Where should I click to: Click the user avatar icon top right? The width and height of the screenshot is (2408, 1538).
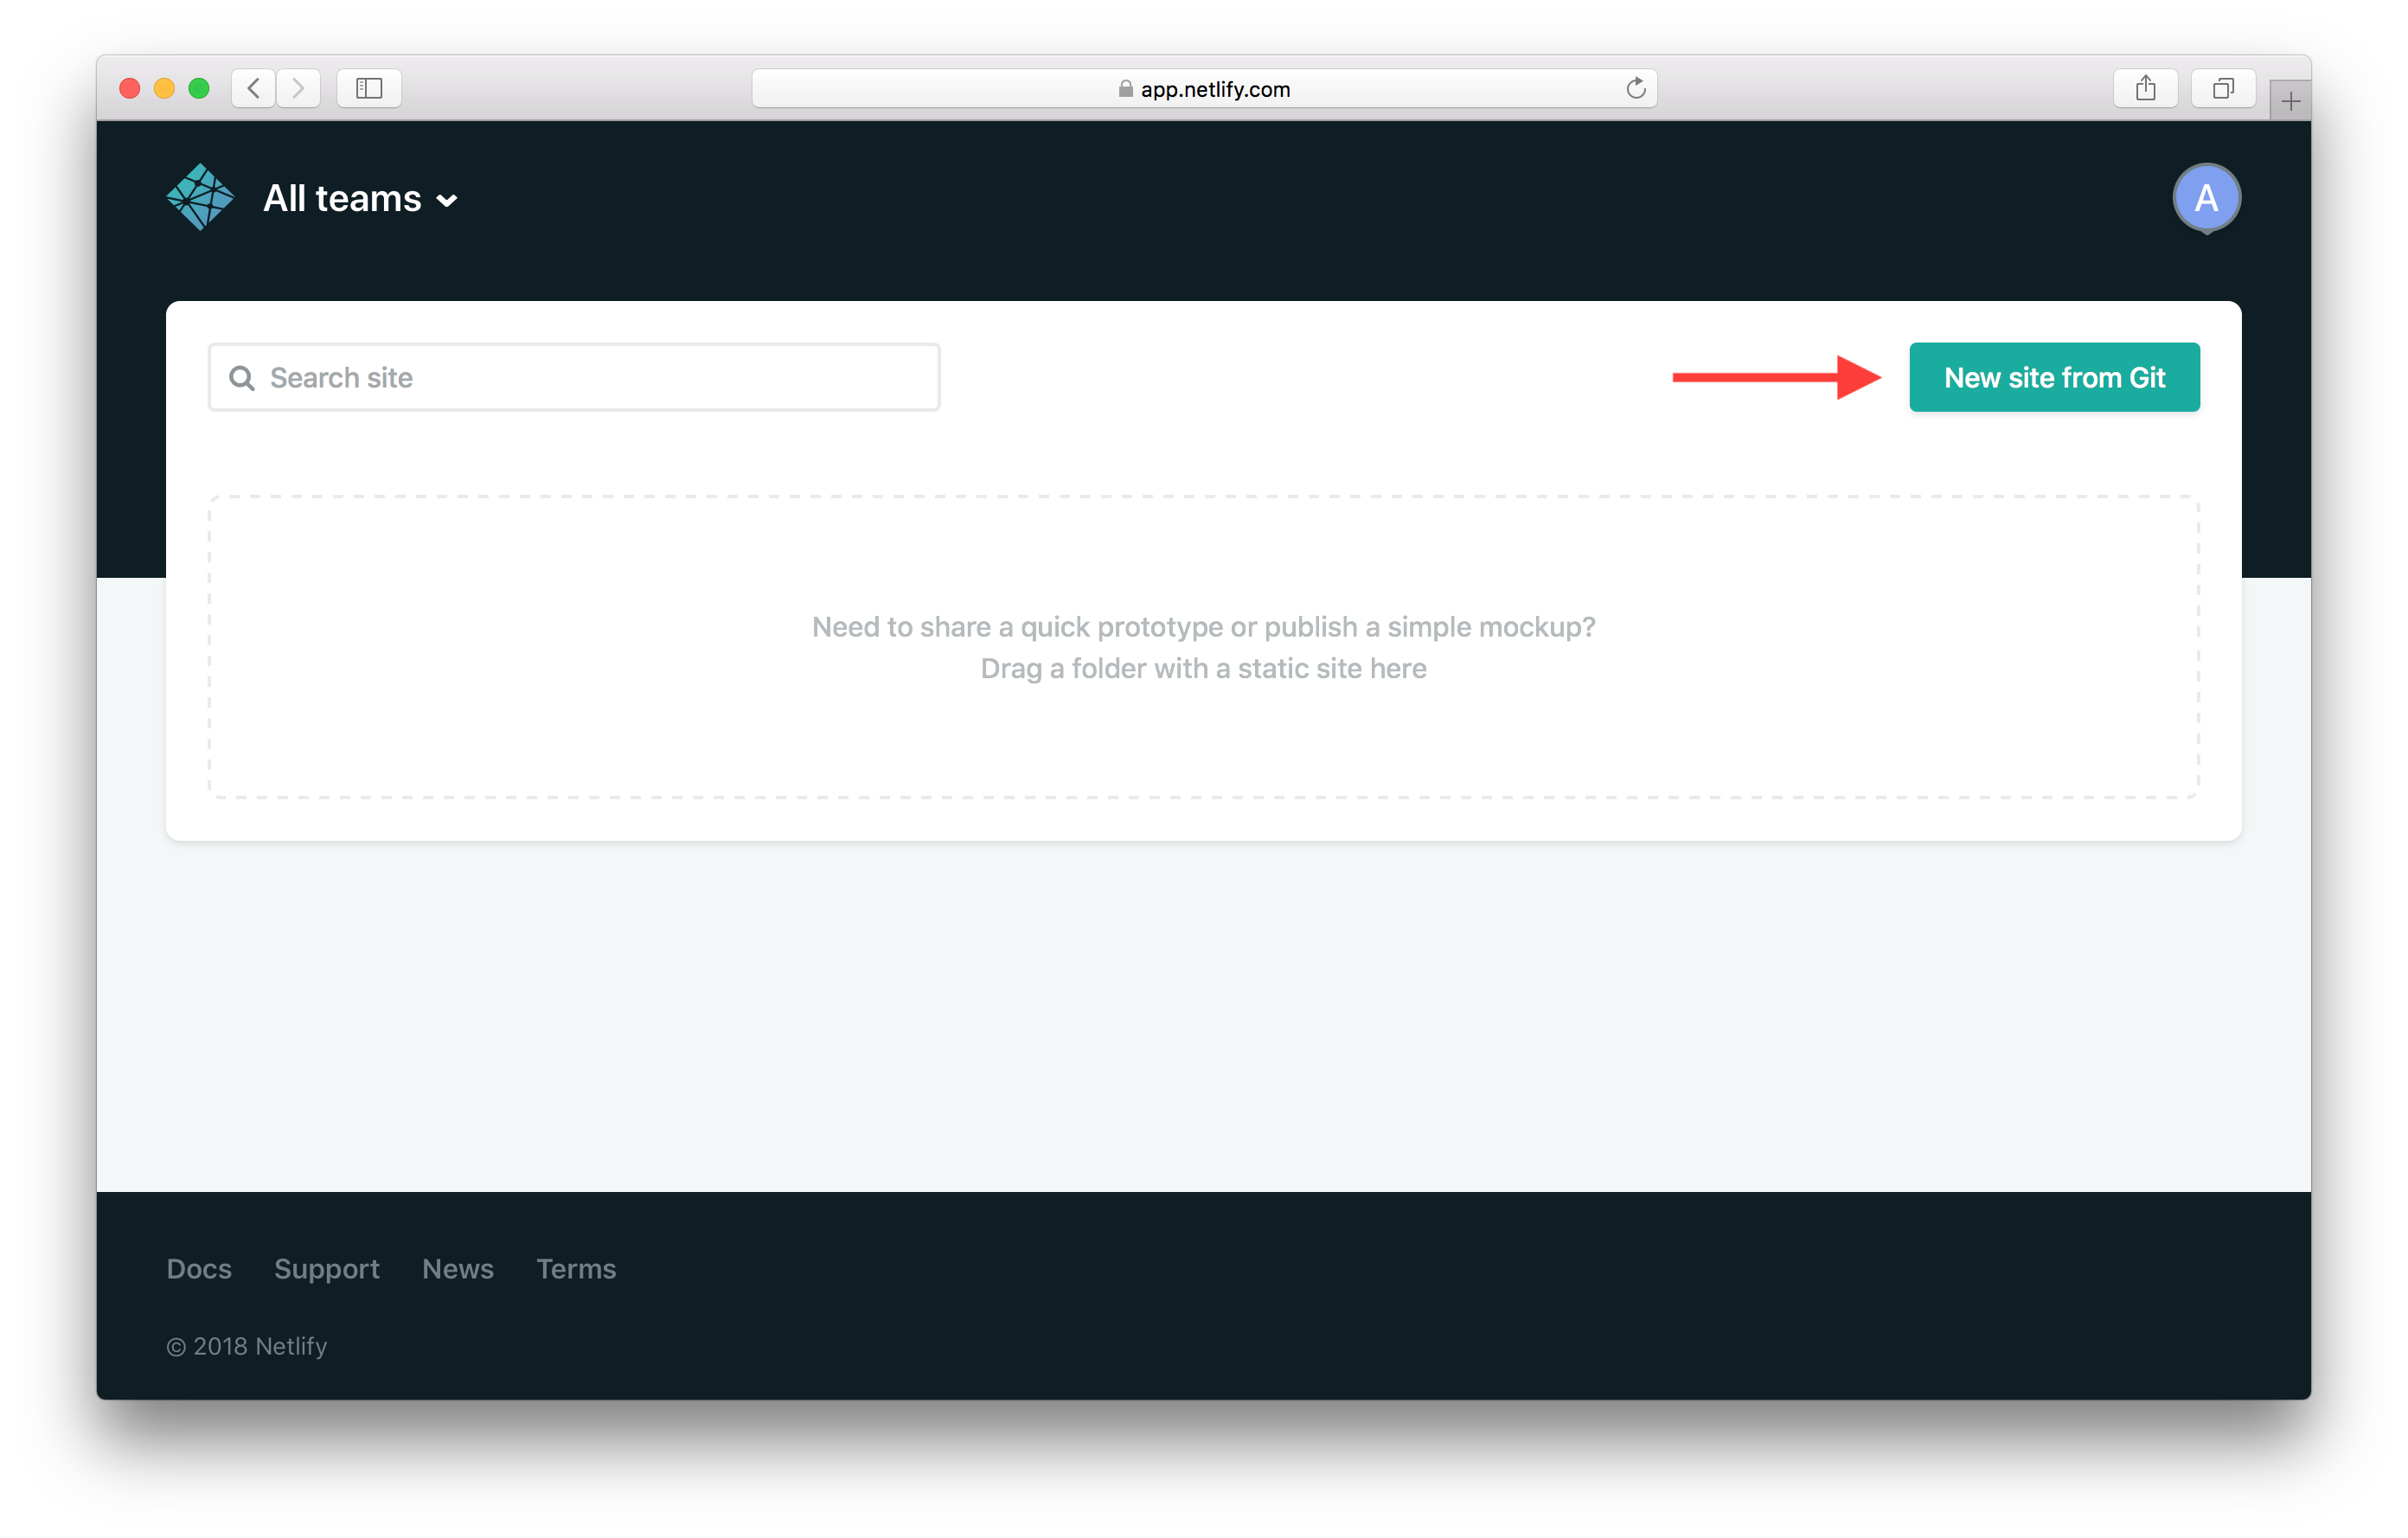point(2208,196)
